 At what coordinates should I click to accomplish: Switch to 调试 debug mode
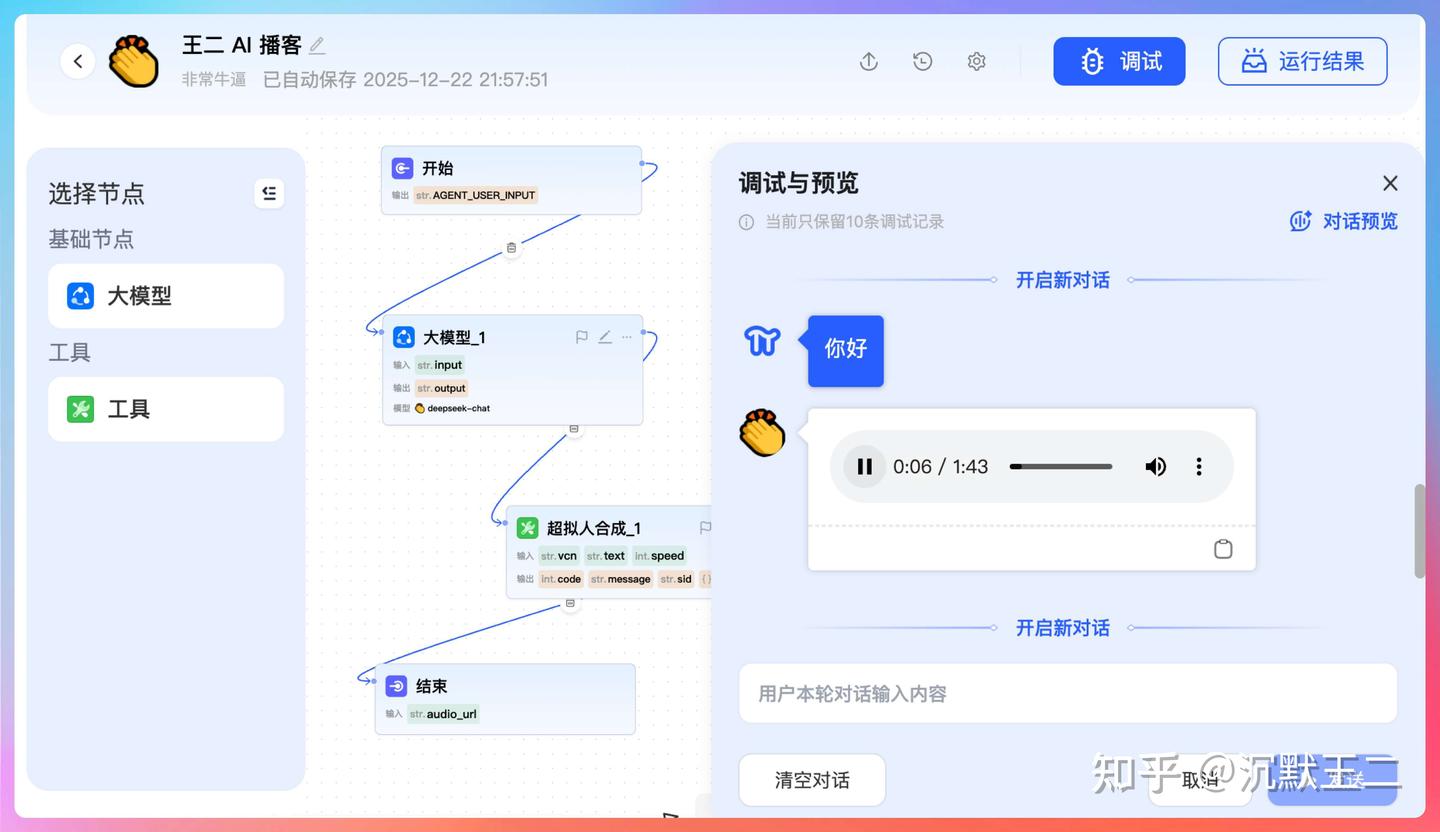click(x=1119, y=61)
